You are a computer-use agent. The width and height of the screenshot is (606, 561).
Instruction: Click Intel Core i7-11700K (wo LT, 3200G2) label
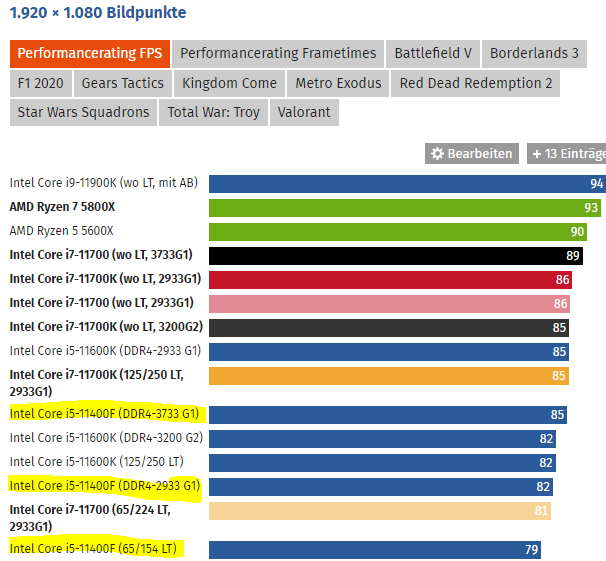point(106,327)
